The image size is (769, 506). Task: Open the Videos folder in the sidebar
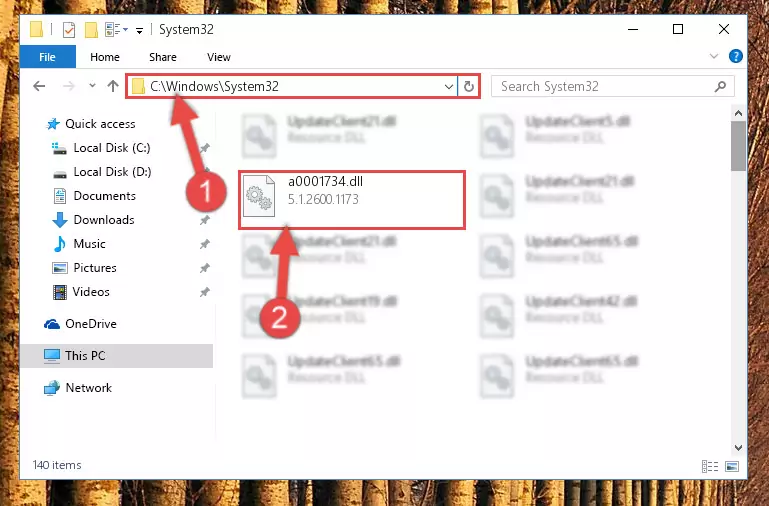(x=91, y=292)
